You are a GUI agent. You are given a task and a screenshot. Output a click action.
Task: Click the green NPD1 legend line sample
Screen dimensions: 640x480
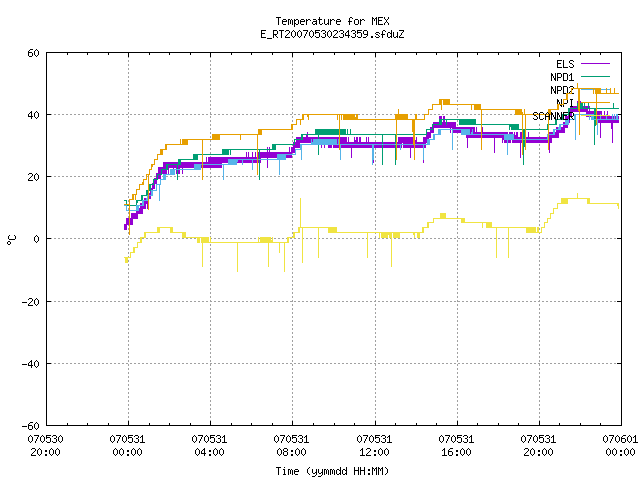pos(595,76)
